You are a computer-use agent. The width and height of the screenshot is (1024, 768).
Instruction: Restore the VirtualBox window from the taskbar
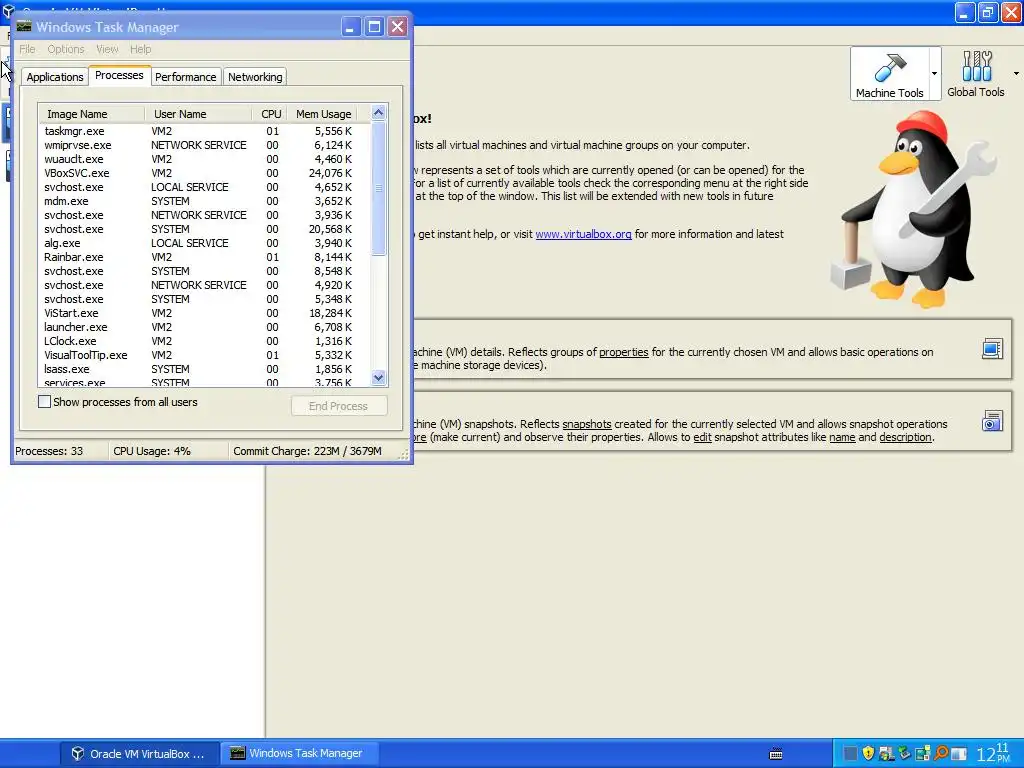(x=140, y=754)
